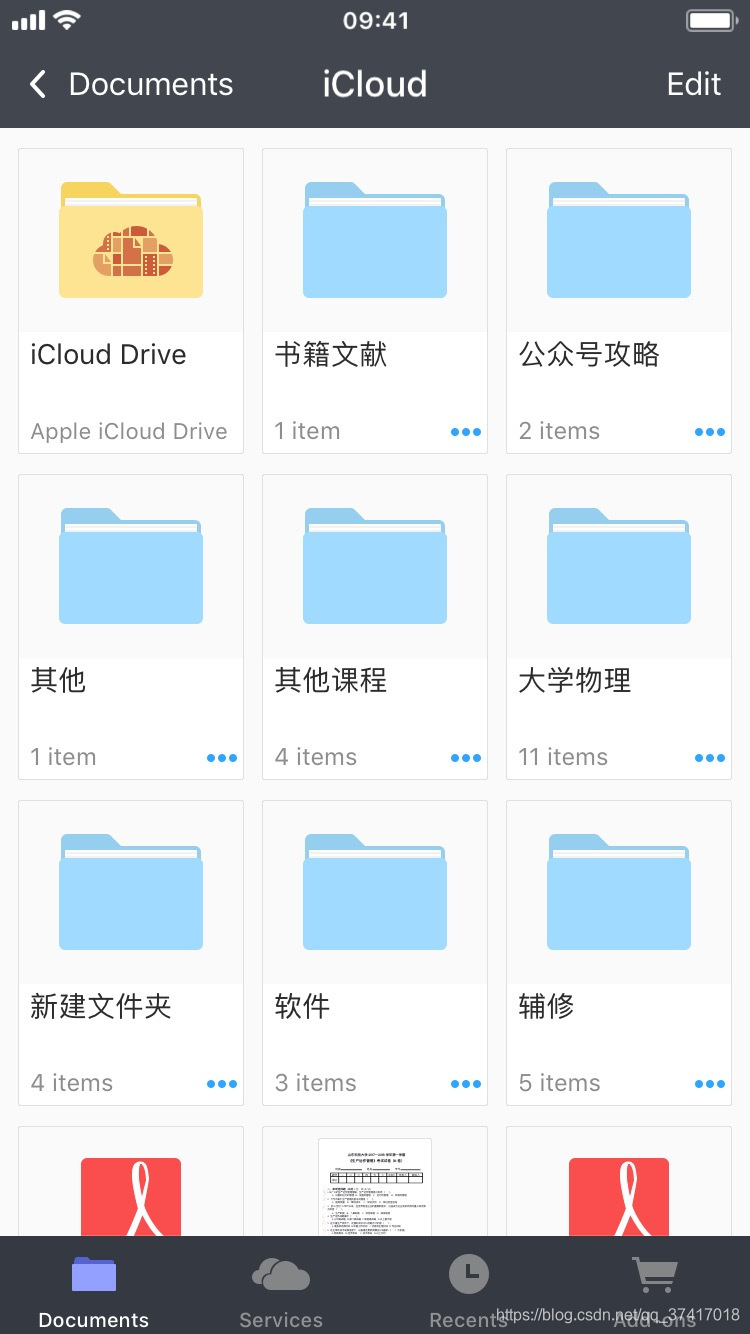Open the first red PDF file thumbnail
750x1334 pixels.
pos(131,1197)
